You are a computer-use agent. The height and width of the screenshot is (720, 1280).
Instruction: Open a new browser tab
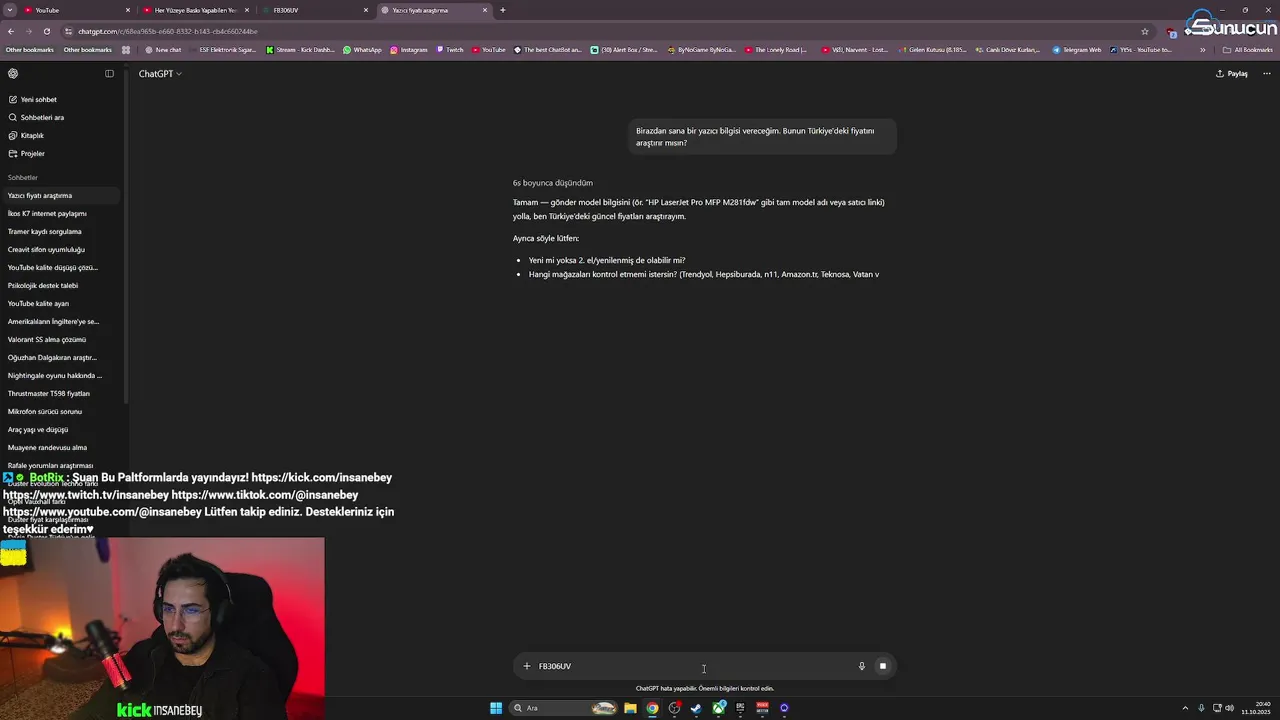point(503,10)
